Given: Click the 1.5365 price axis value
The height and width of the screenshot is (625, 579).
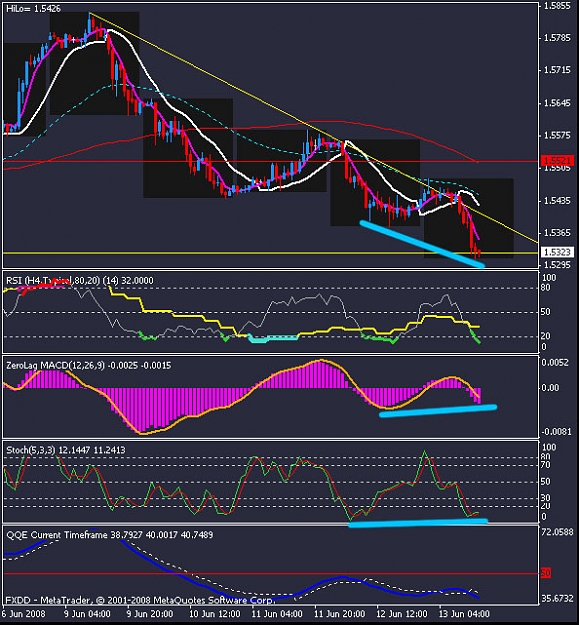Looking at the screenshot, I should pos(557,233).
